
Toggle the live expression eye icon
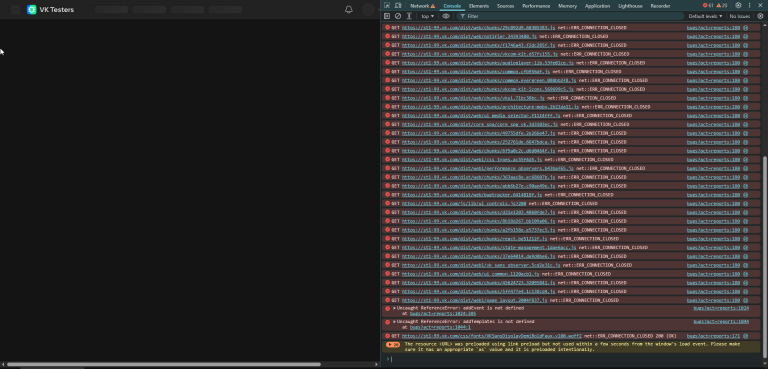[x=446, y=16]
